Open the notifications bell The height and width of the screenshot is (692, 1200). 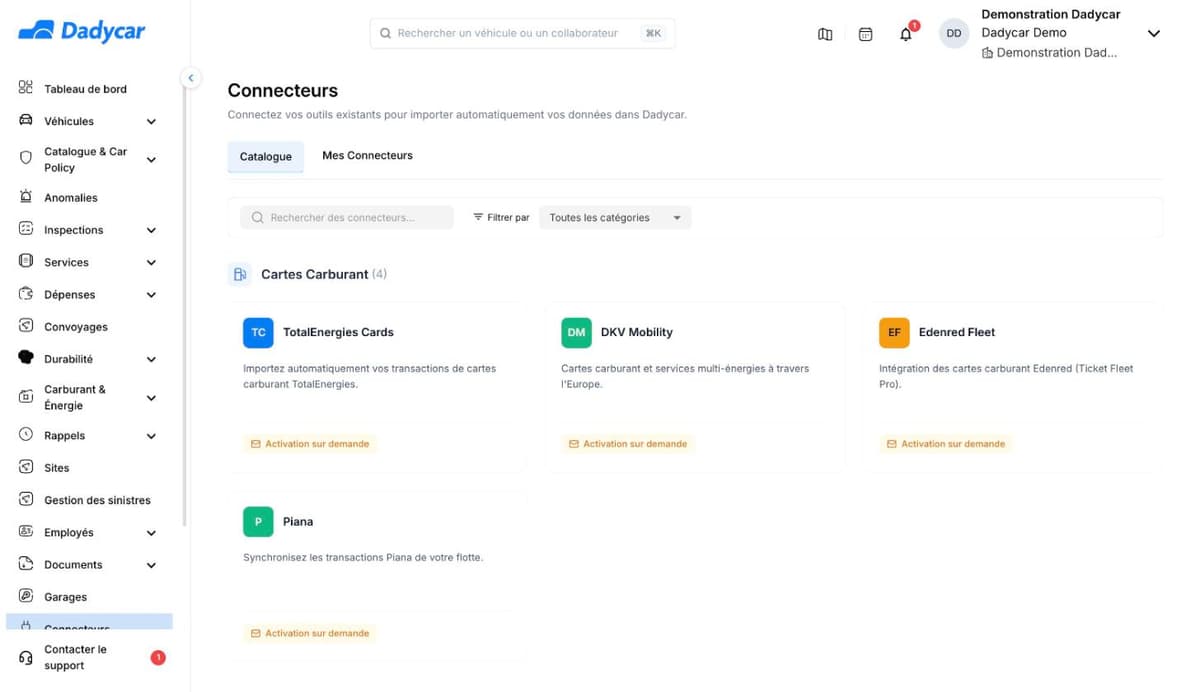(x=906, y=34)
